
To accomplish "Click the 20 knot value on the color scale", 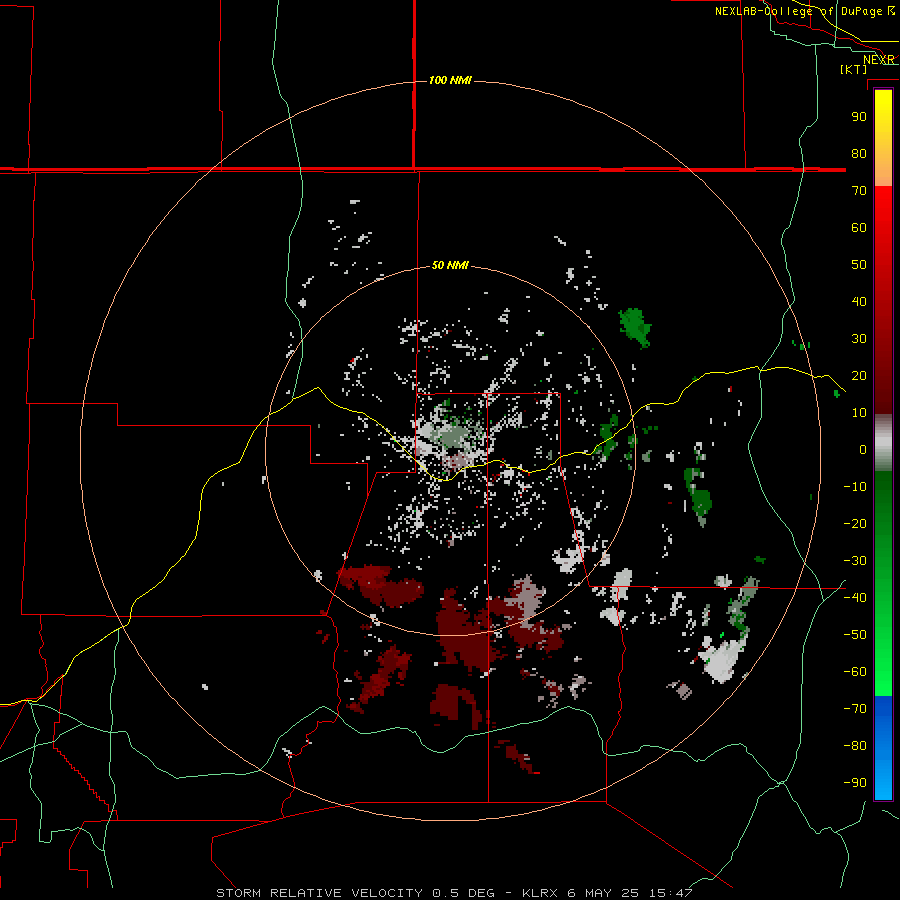I will click(x=859, y=375).
